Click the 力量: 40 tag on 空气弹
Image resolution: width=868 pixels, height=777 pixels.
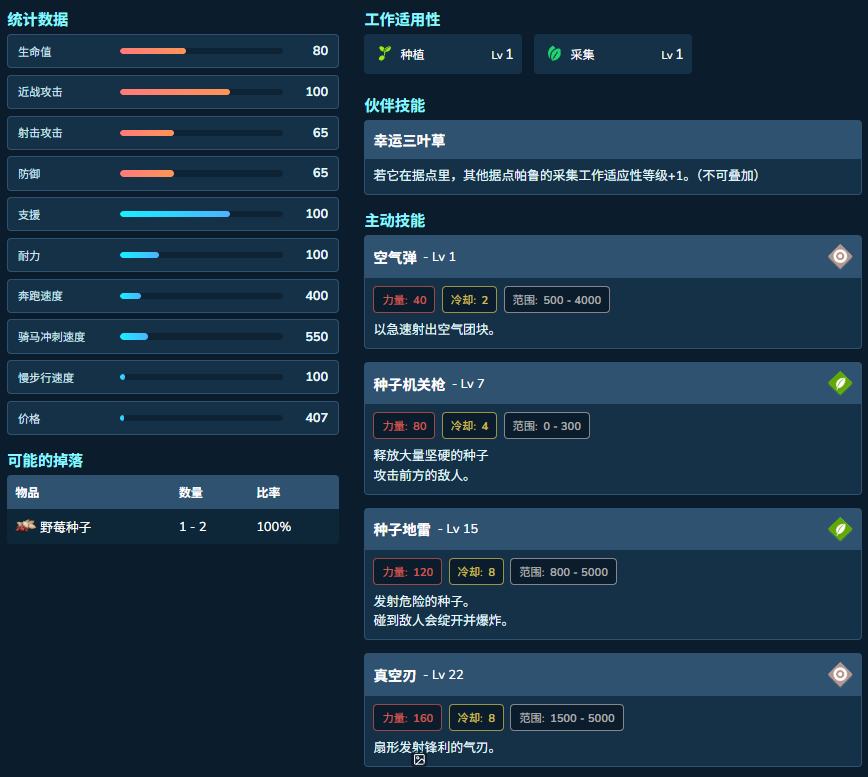click(x=404, y=300)
